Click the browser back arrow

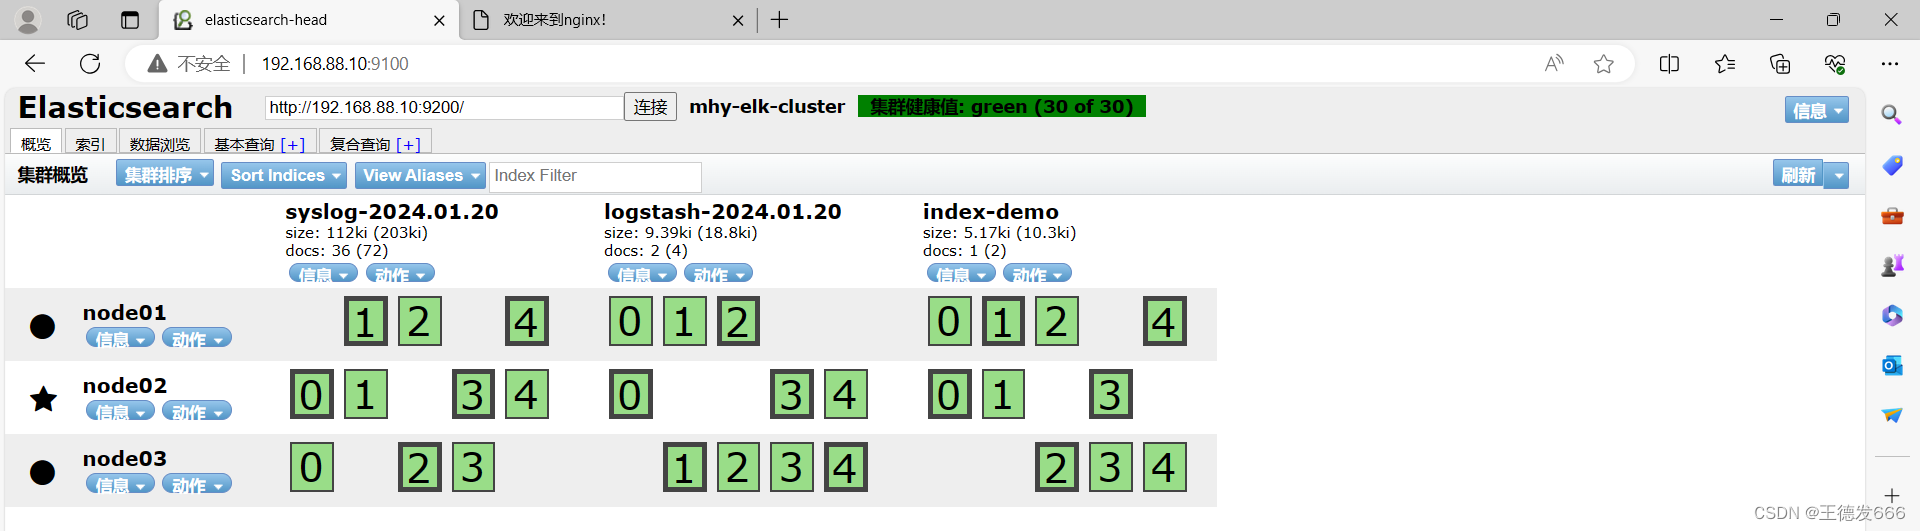35,64
